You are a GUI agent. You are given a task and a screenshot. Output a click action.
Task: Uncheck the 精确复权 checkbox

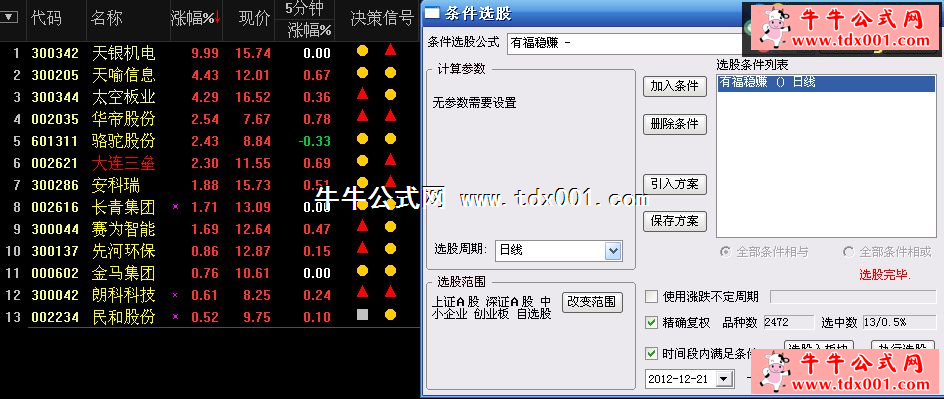click(x=651, y=323)
